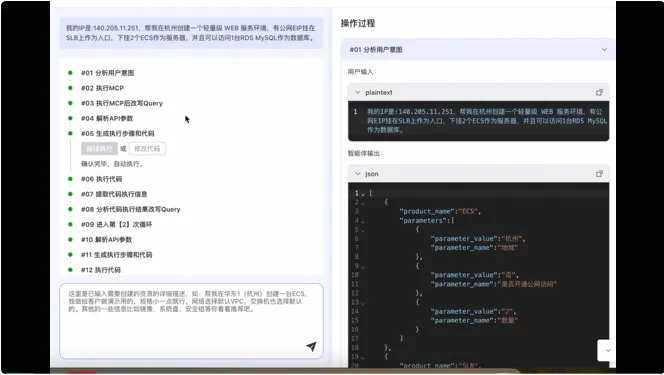This screenshot has height=375, width=664.
Task: Click the green dot beside step #12
Action: 70,270
